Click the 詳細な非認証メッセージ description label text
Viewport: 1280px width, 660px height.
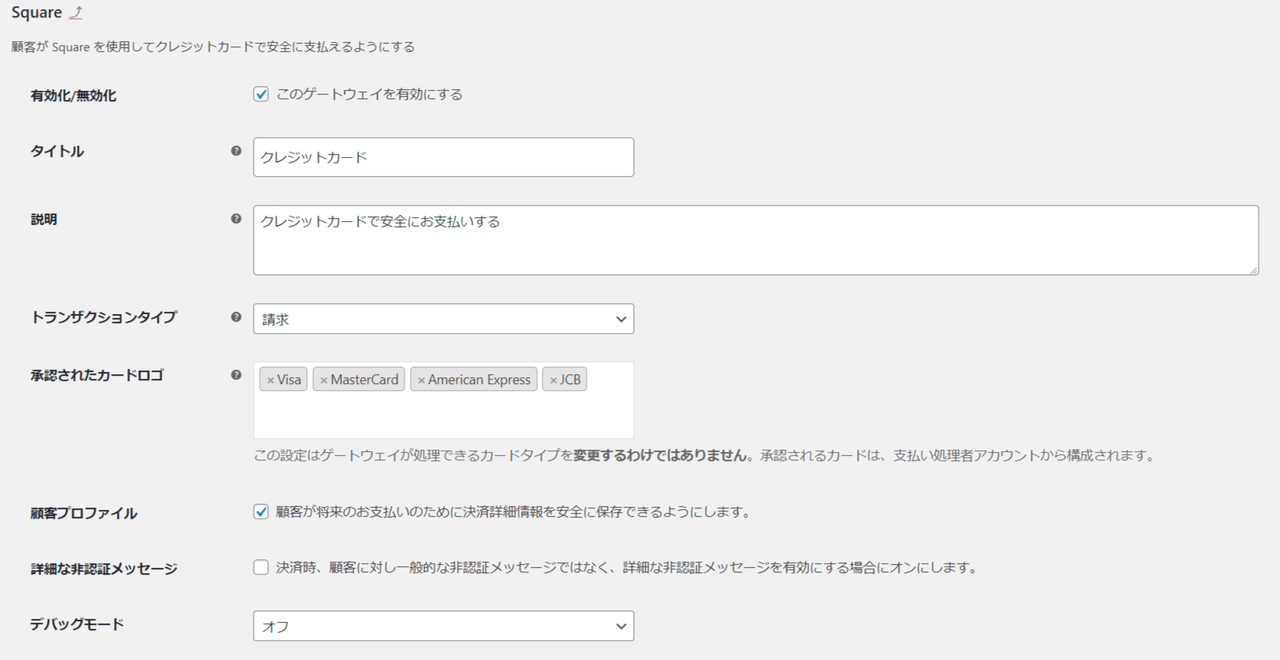click(626, 567)
